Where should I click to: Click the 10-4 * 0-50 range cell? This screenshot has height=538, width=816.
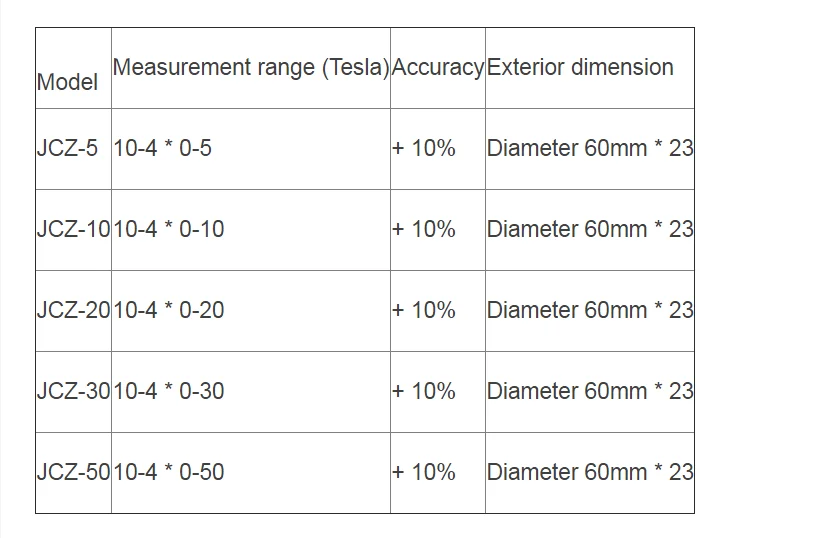click(251, 473)
